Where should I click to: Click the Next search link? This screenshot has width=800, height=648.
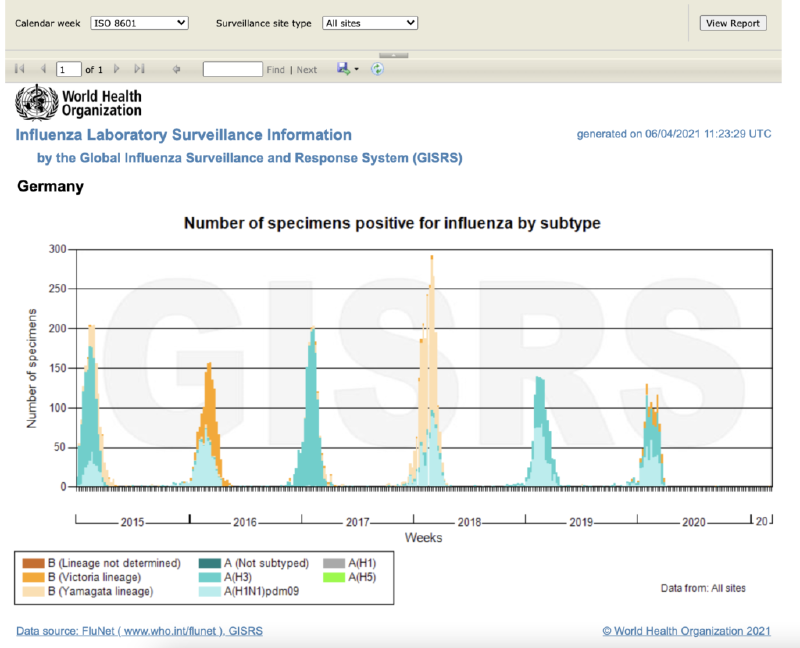(307, 70)
